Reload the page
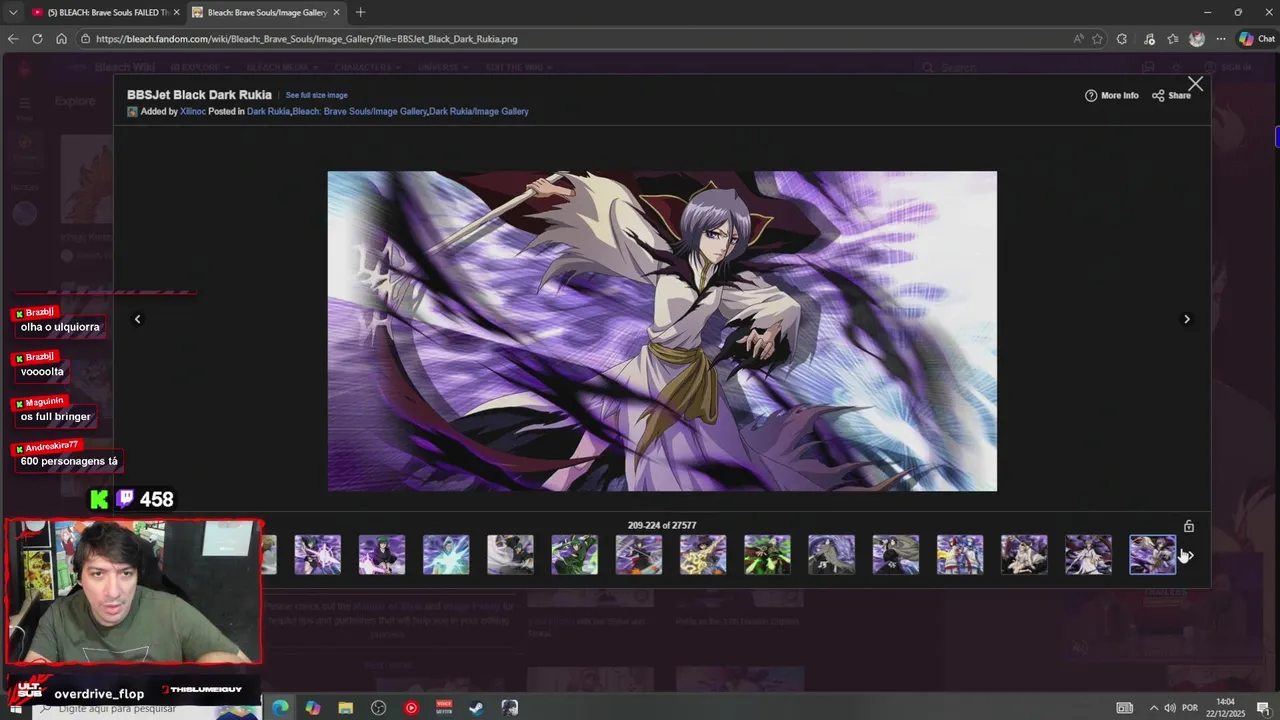Image resolution: width=1280 pixels, height=720 pixels. [37, 39]
